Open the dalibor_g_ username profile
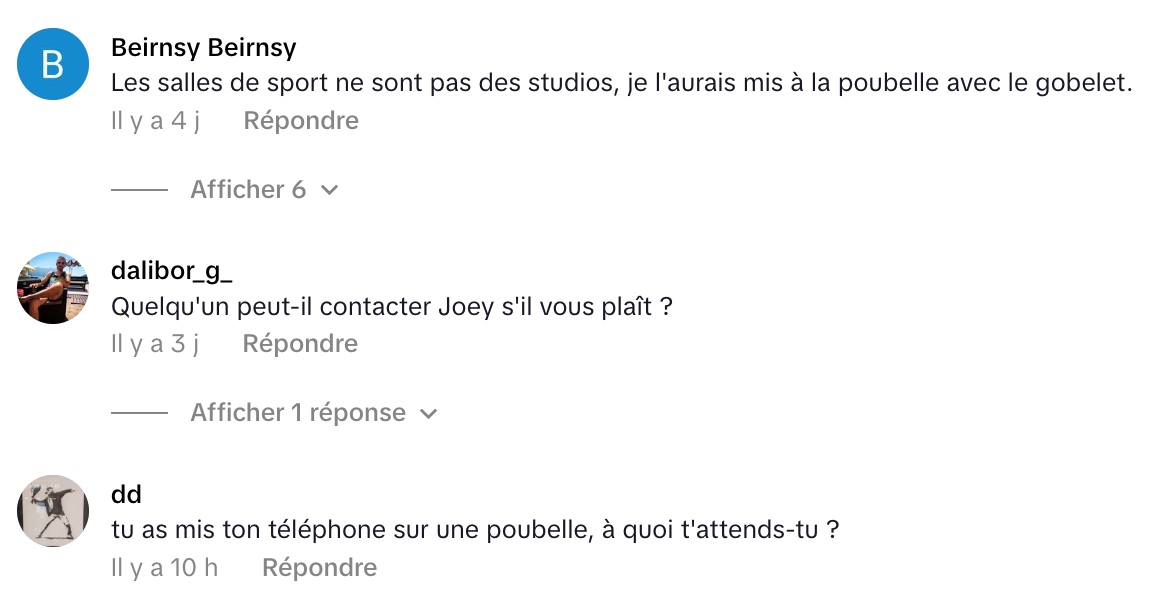Image resolution: width=1154 pixels, height=610 pixels. click(x=171, y=271)
